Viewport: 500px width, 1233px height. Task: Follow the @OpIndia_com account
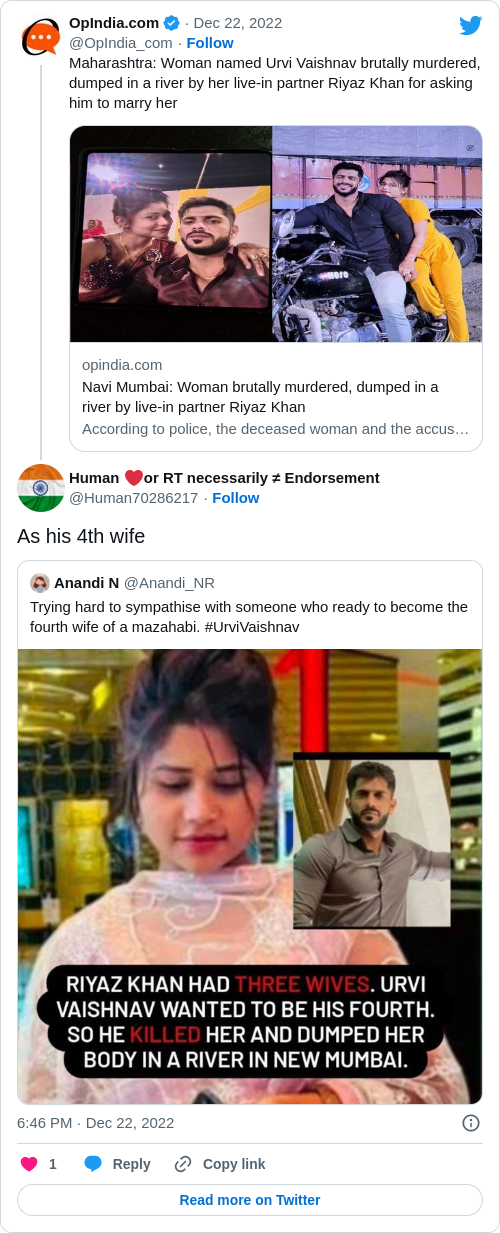(x=210, y=42)
